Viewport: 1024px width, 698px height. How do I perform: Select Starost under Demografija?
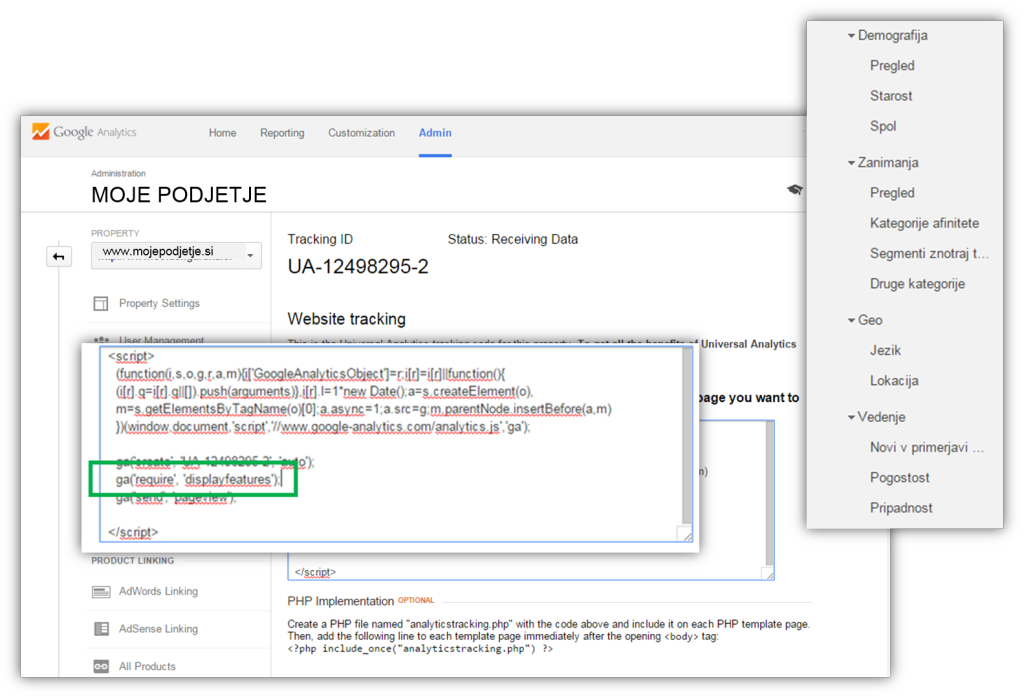(891, 96)
